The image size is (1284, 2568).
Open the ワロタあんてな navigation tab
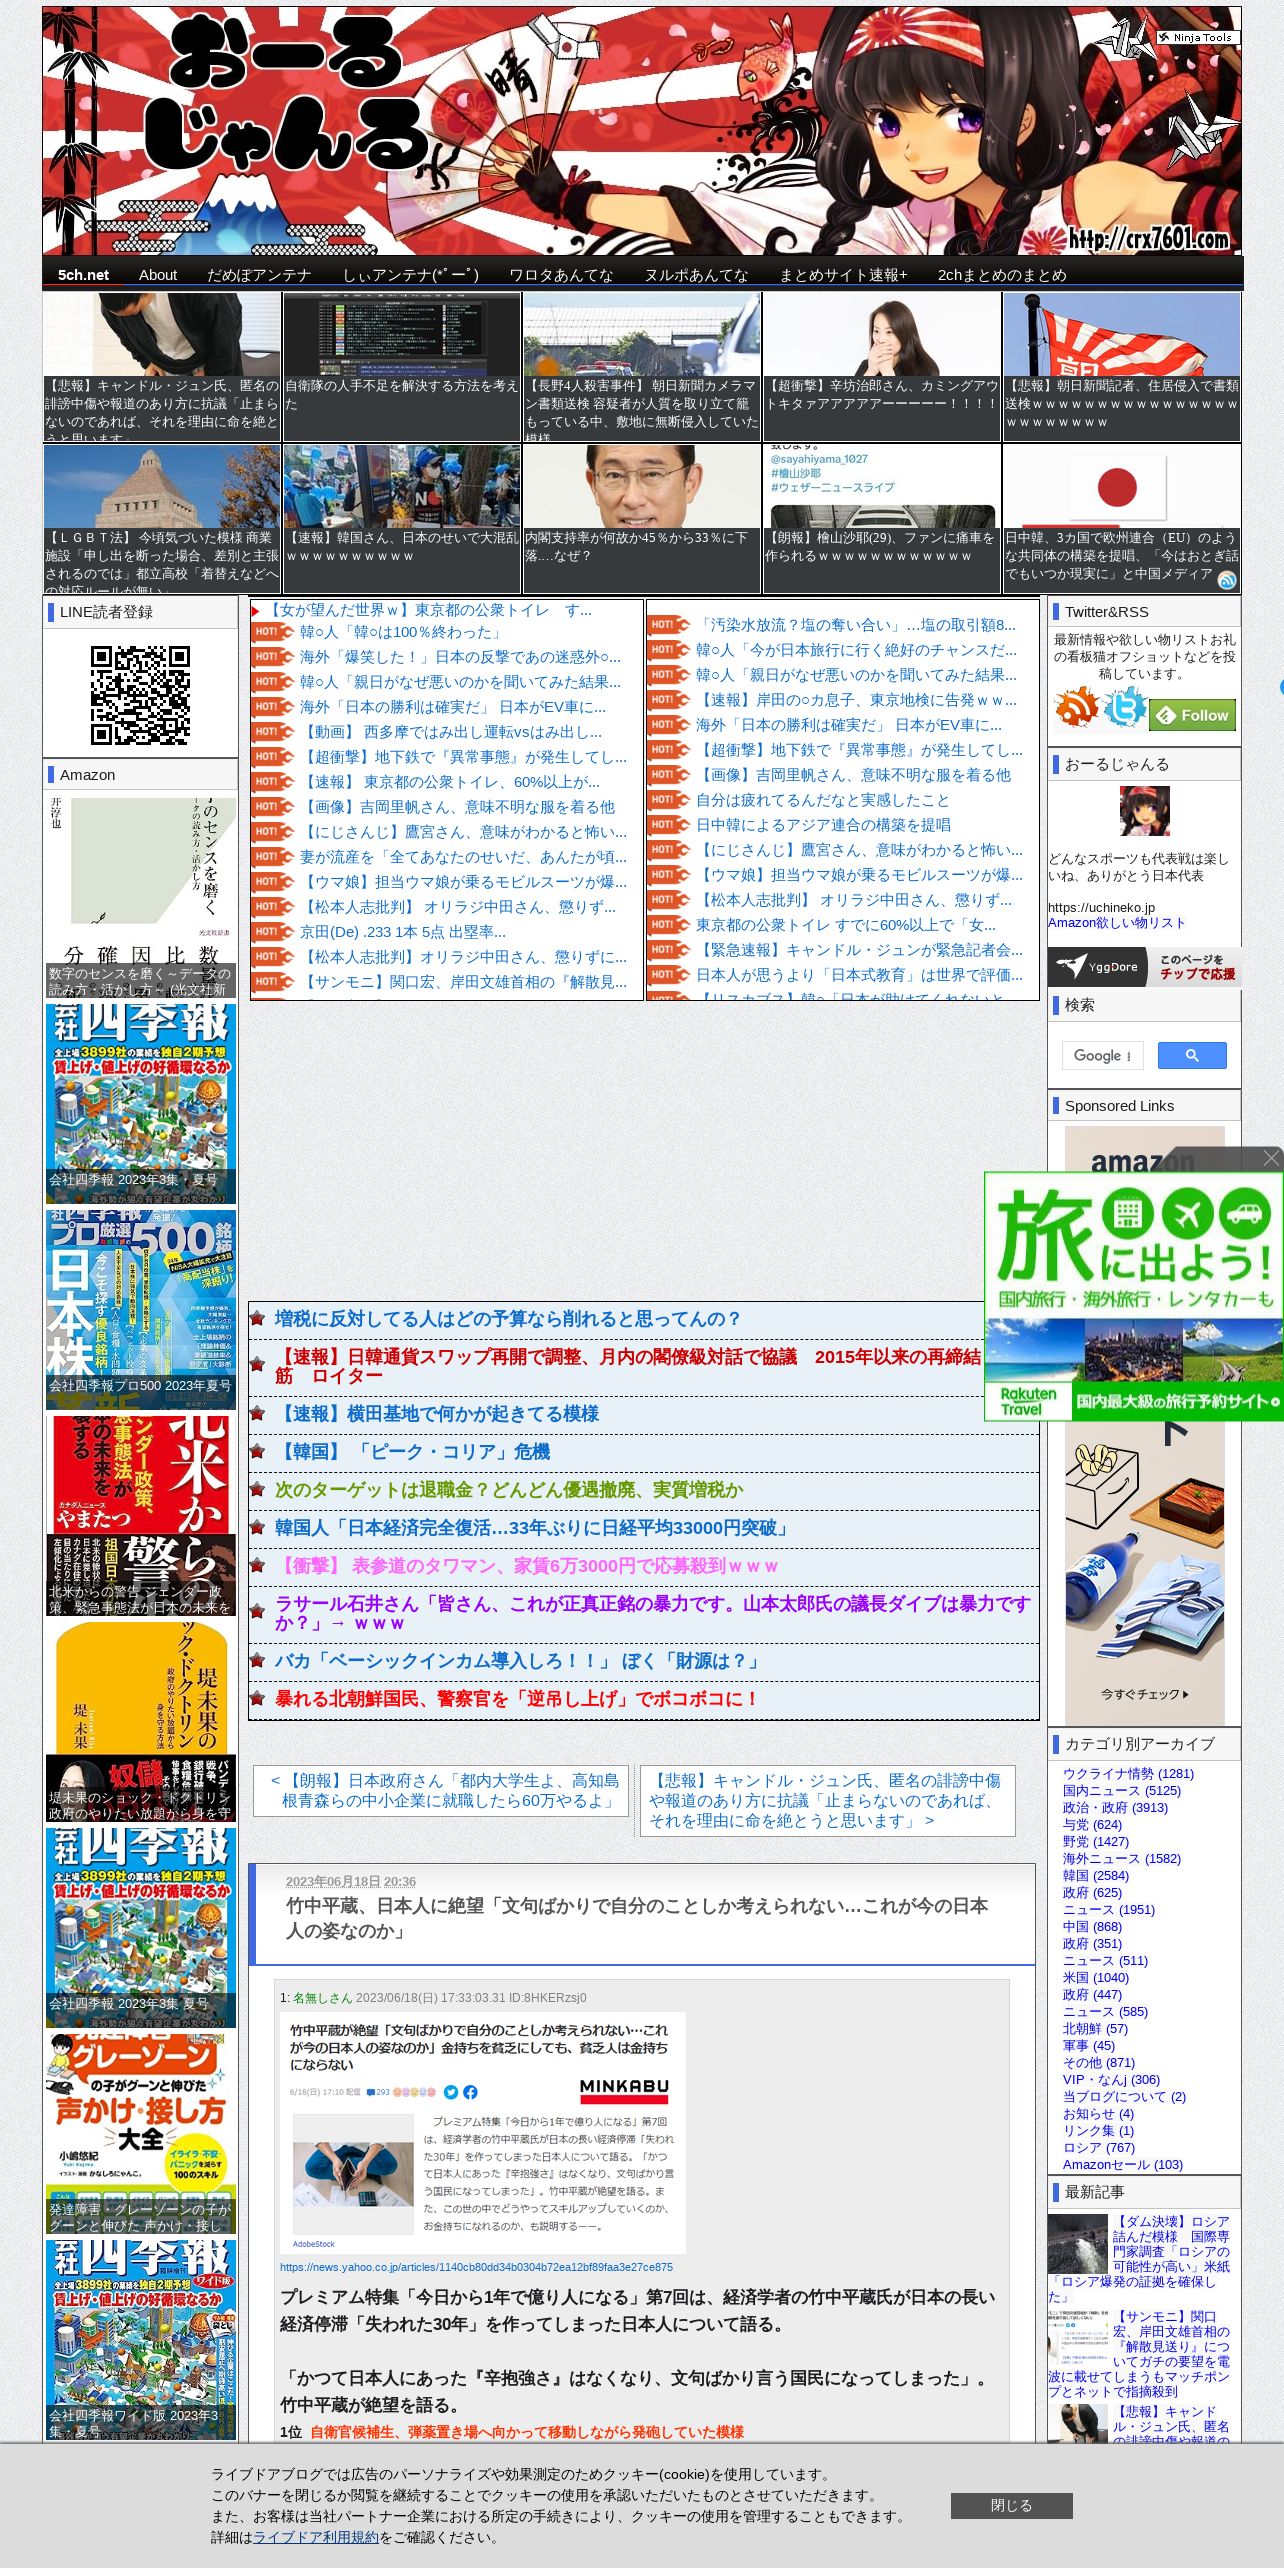click(x=561, y=274)
